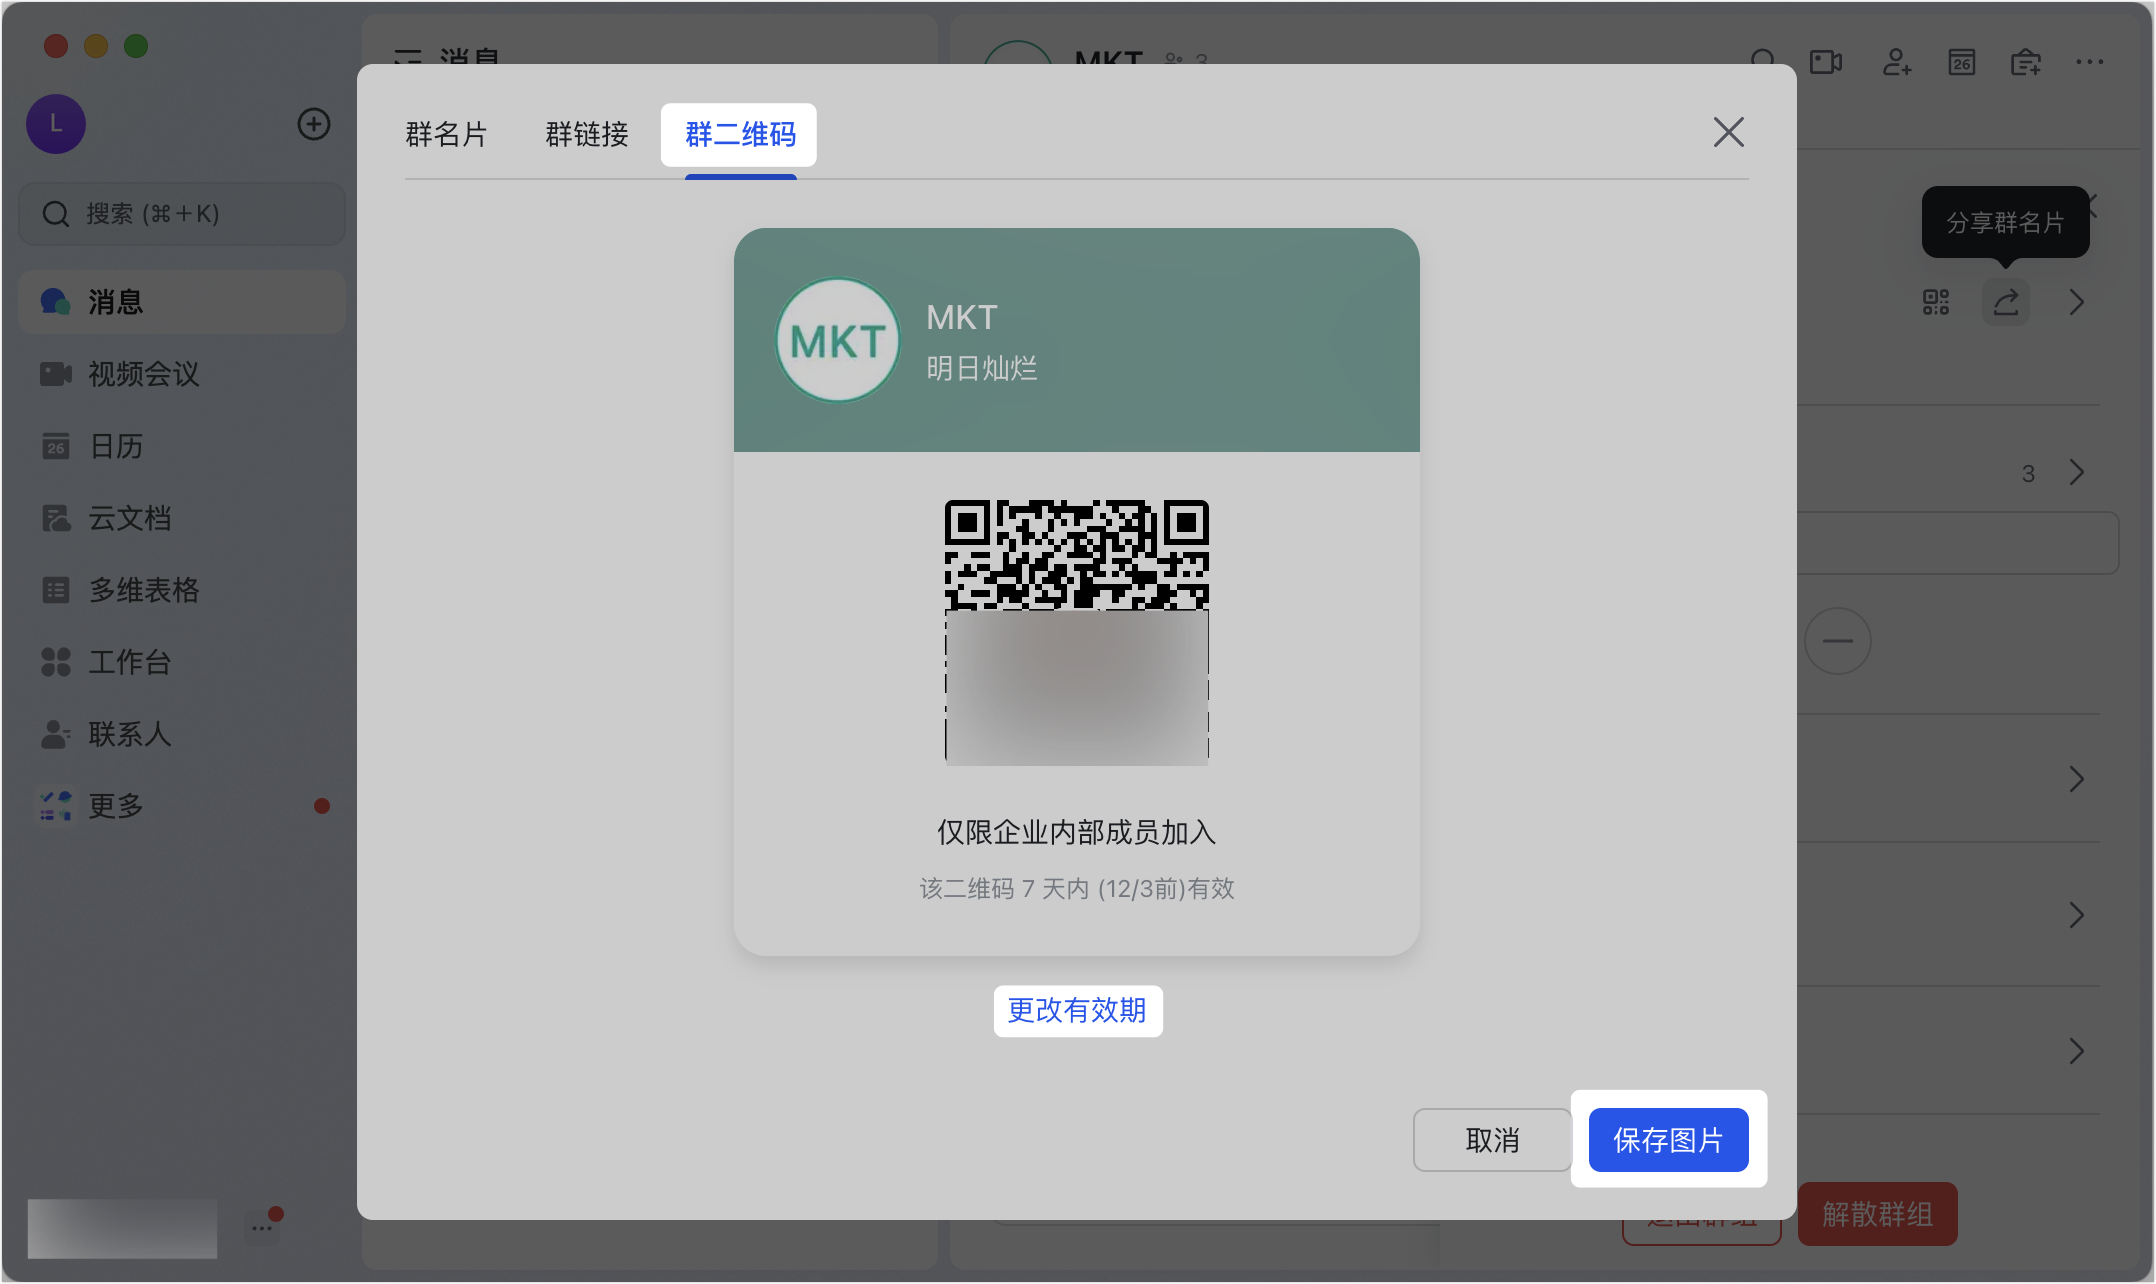Click the QR code icon in settings panel

point(1936,302)
